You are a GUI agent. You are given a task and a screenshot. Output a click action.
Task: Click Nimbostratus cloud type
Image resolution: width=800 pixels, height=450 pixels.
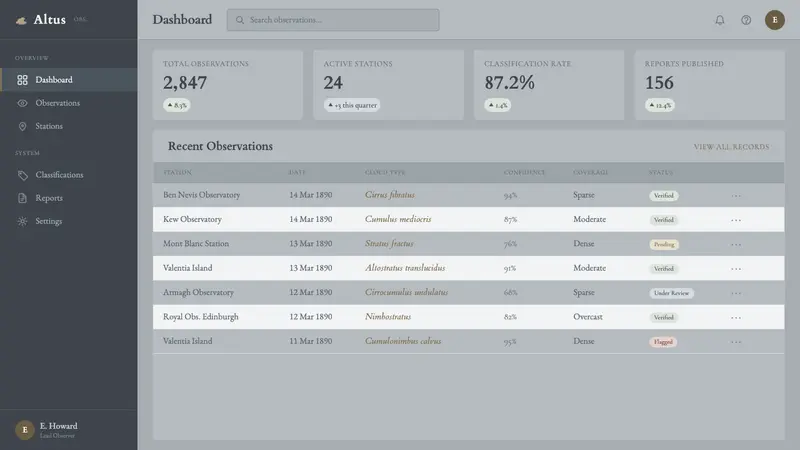(x=388, y=317)
